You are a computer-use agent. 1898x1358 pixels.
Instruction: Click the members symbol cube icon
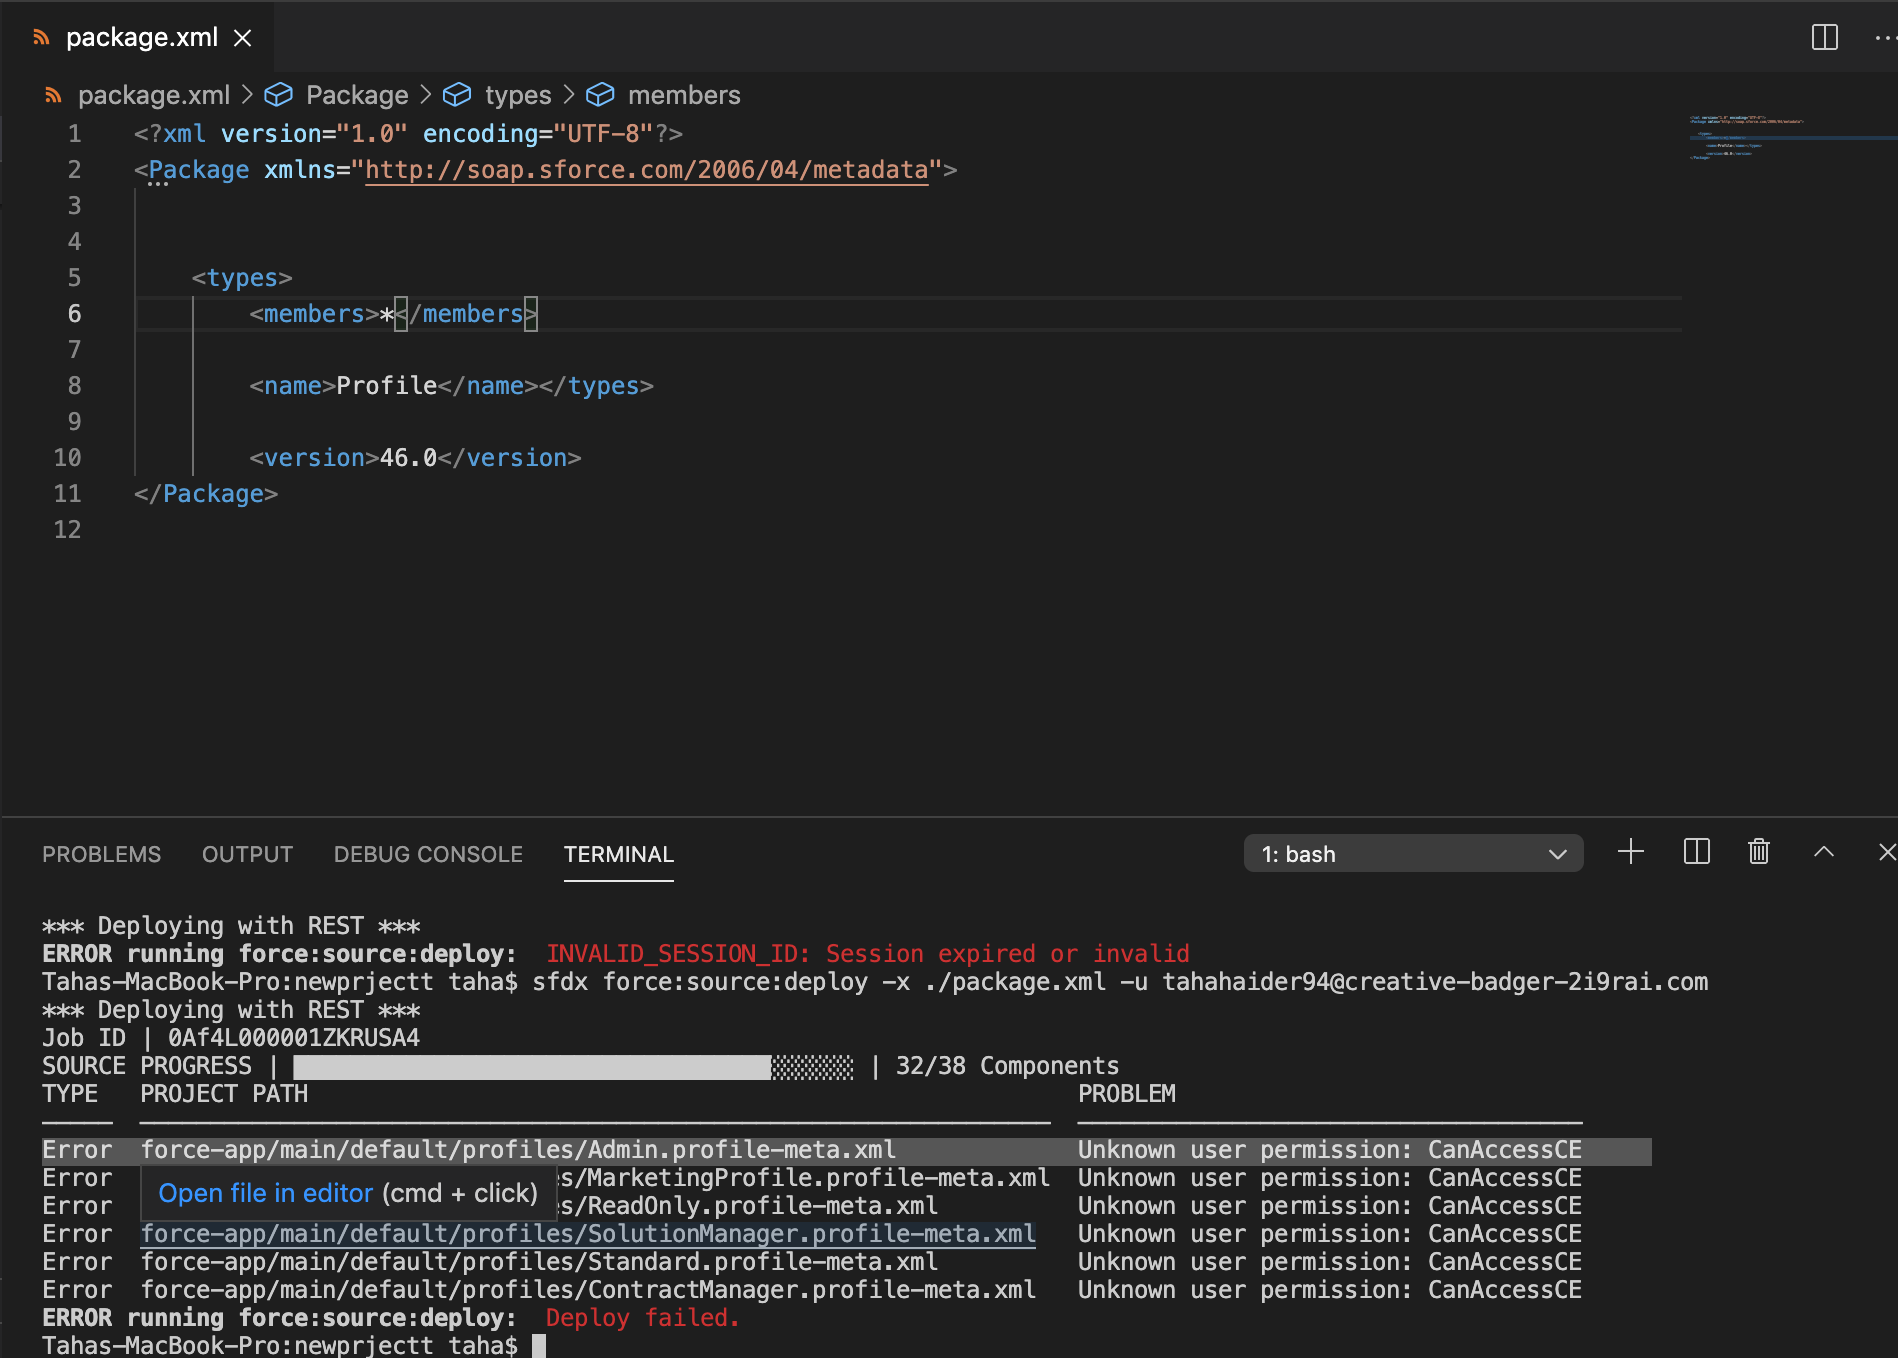(600, 95)
